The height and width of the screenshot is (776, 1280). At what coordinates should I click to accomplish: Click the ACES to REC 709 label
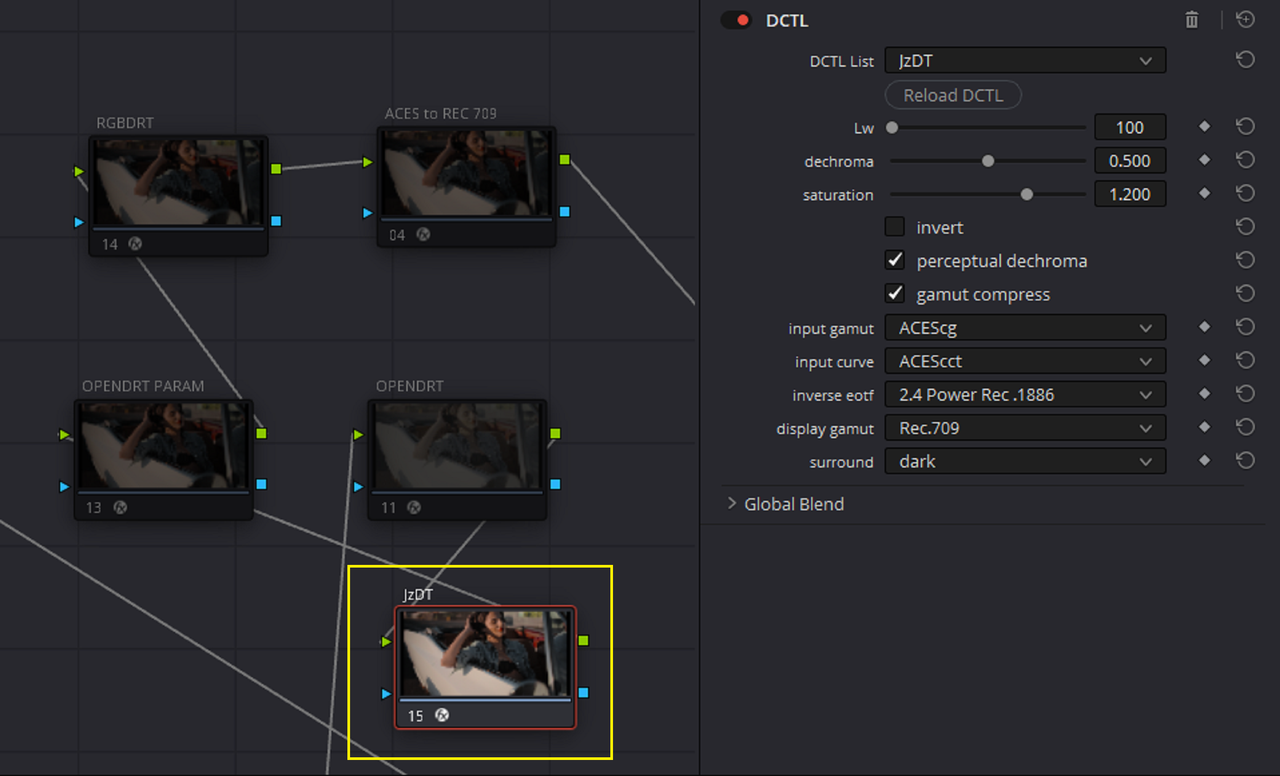pyautogui.click(x=441, y=113)
